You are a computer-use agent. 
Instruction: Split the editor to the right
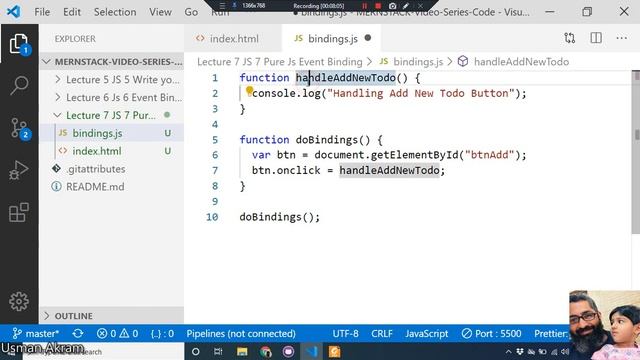[596, 38]
